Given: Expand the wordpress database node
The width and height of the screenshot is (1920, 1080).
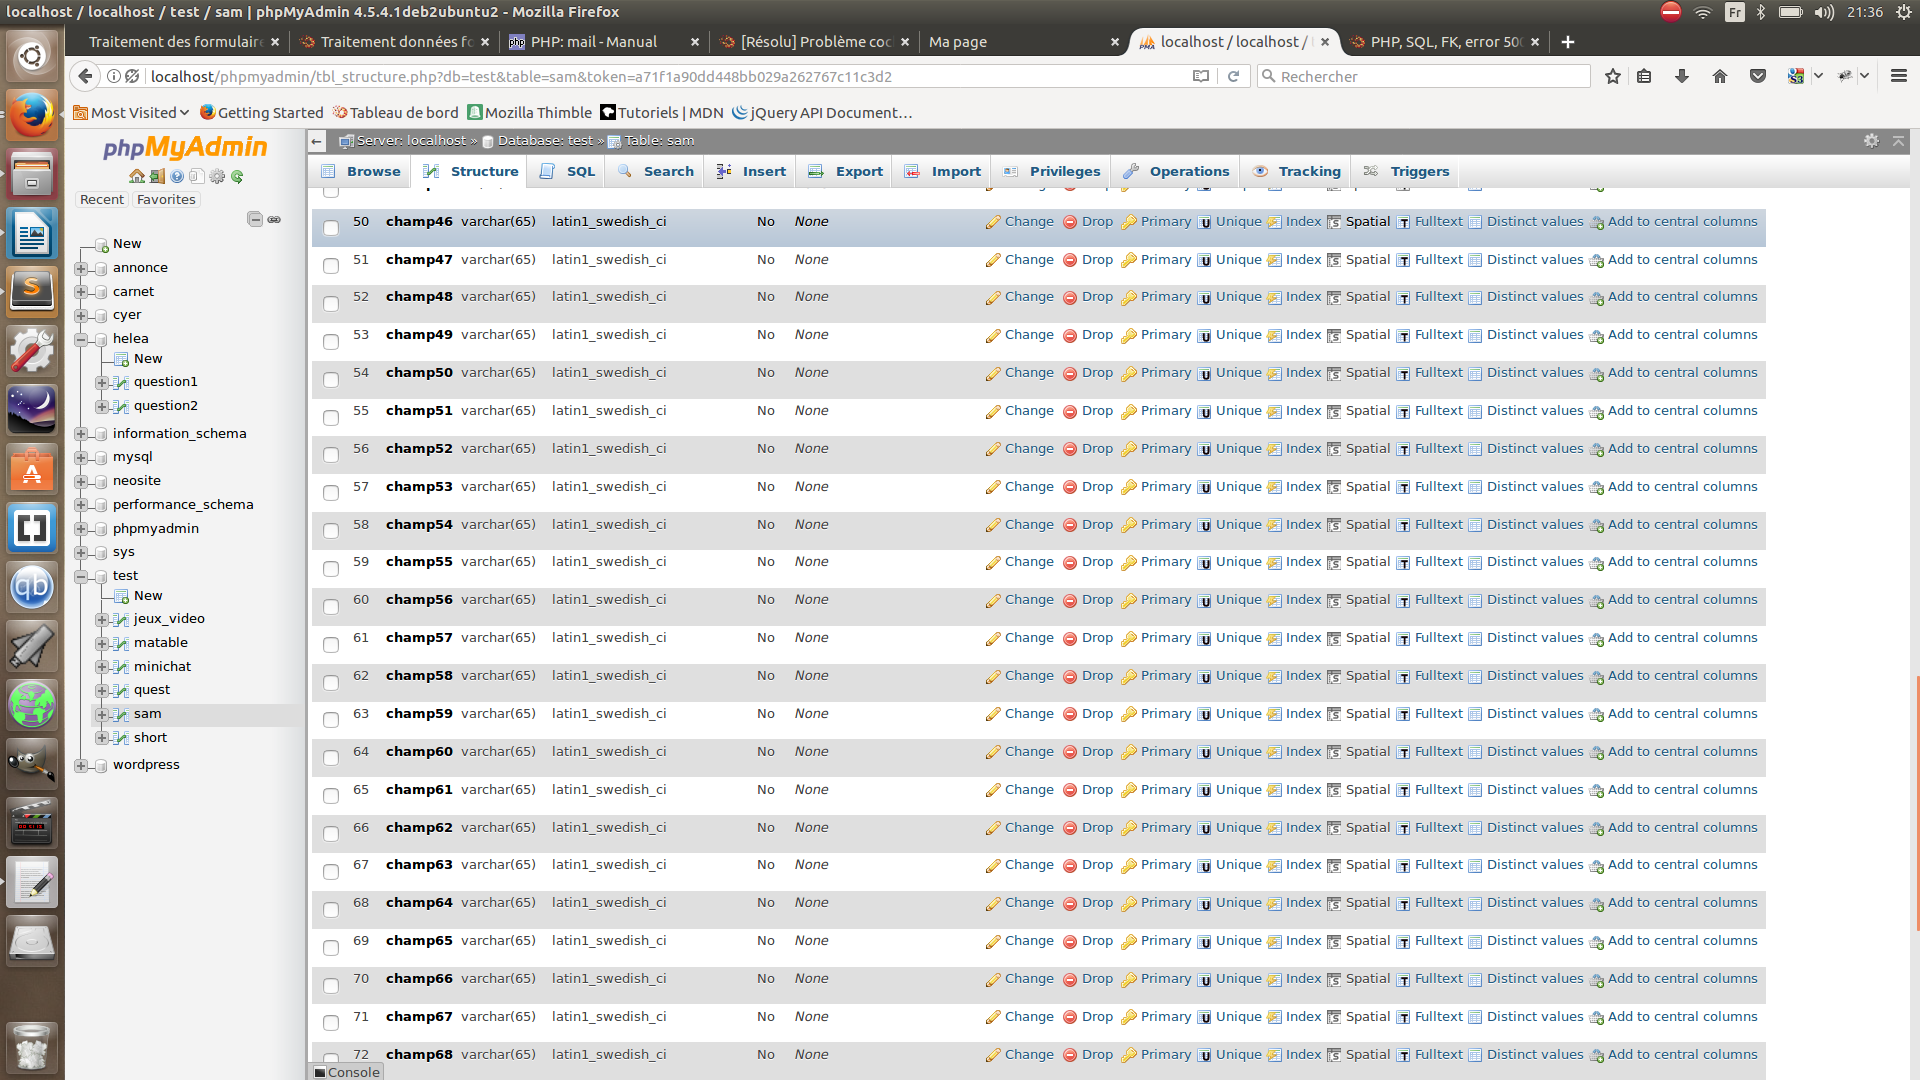Looking at the screenshot, I should click(81, 765).
